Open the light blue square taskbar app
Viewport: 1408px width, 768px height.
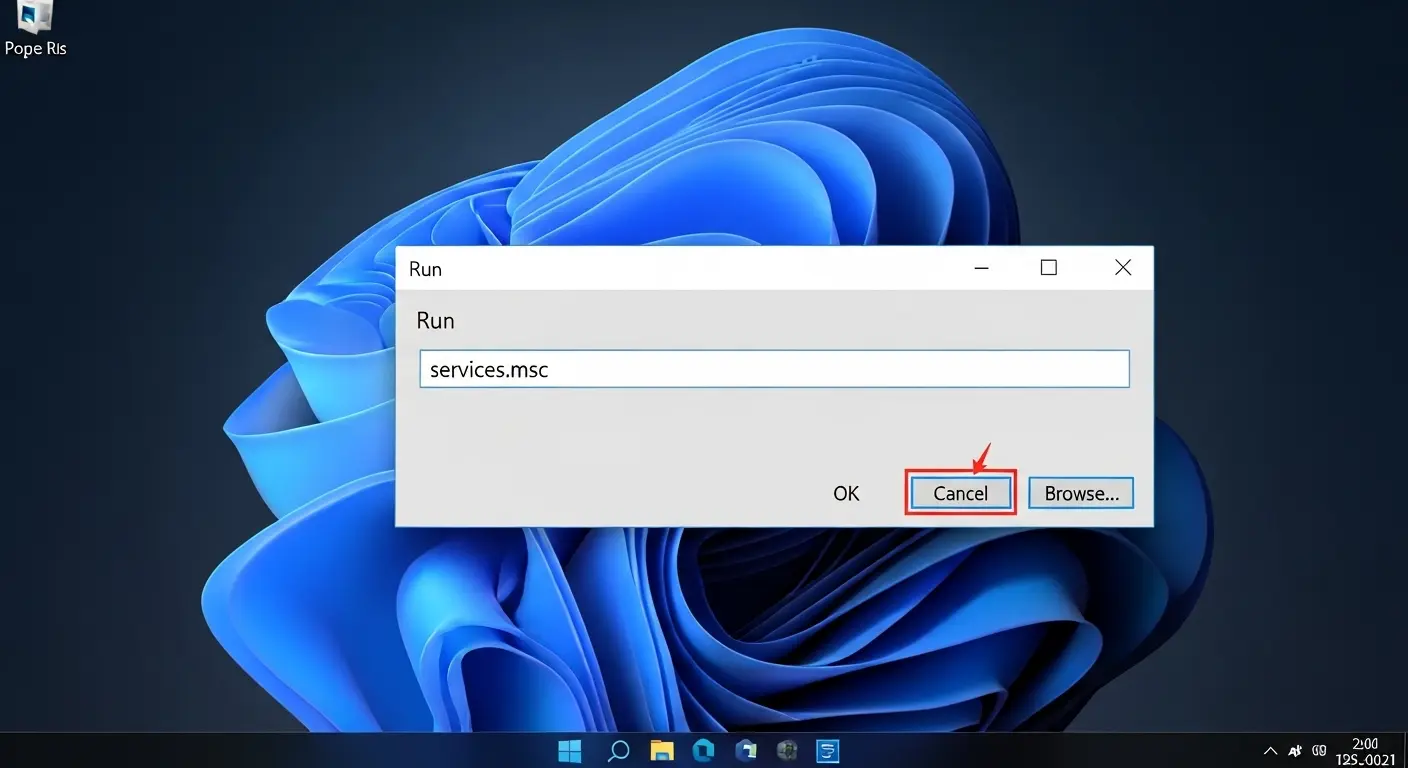click(x=827, y=750)
